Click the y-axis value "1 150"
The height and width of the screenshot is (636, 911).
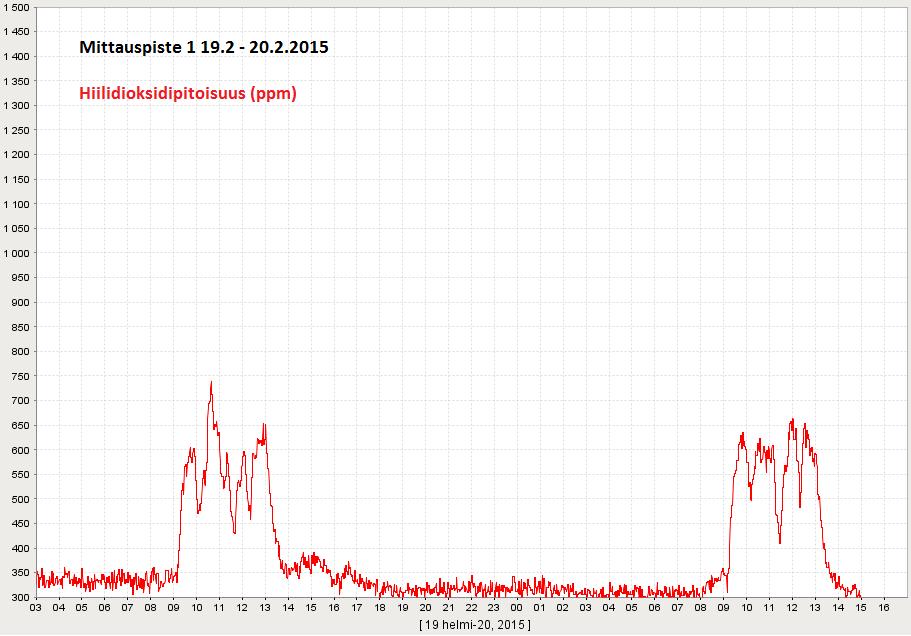pyautogui.click(x=16, y=179)
